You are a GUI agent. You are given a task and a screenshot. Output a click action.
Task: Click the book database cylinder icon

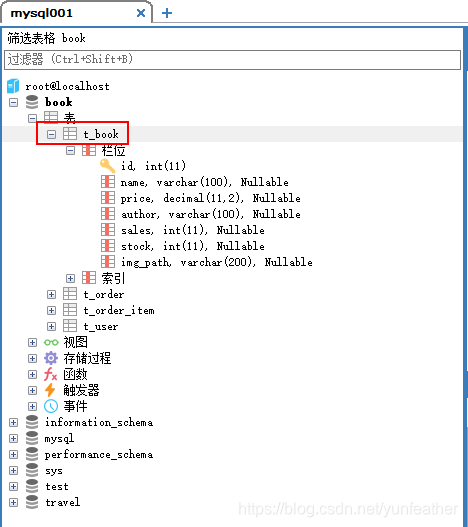pos(32,102)
